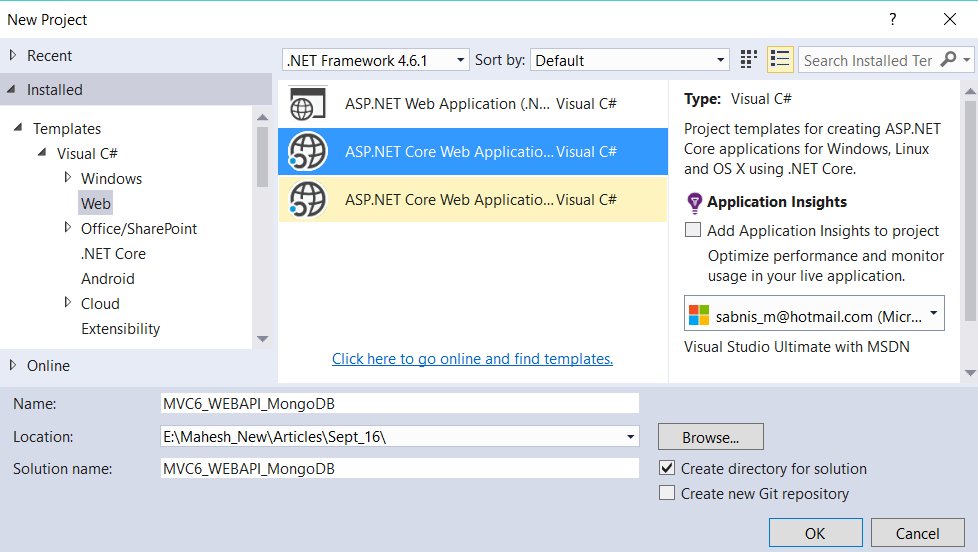Open the sabnis_m@hotmail.com account dropdown
978x552 pixels.
point(814,313)
